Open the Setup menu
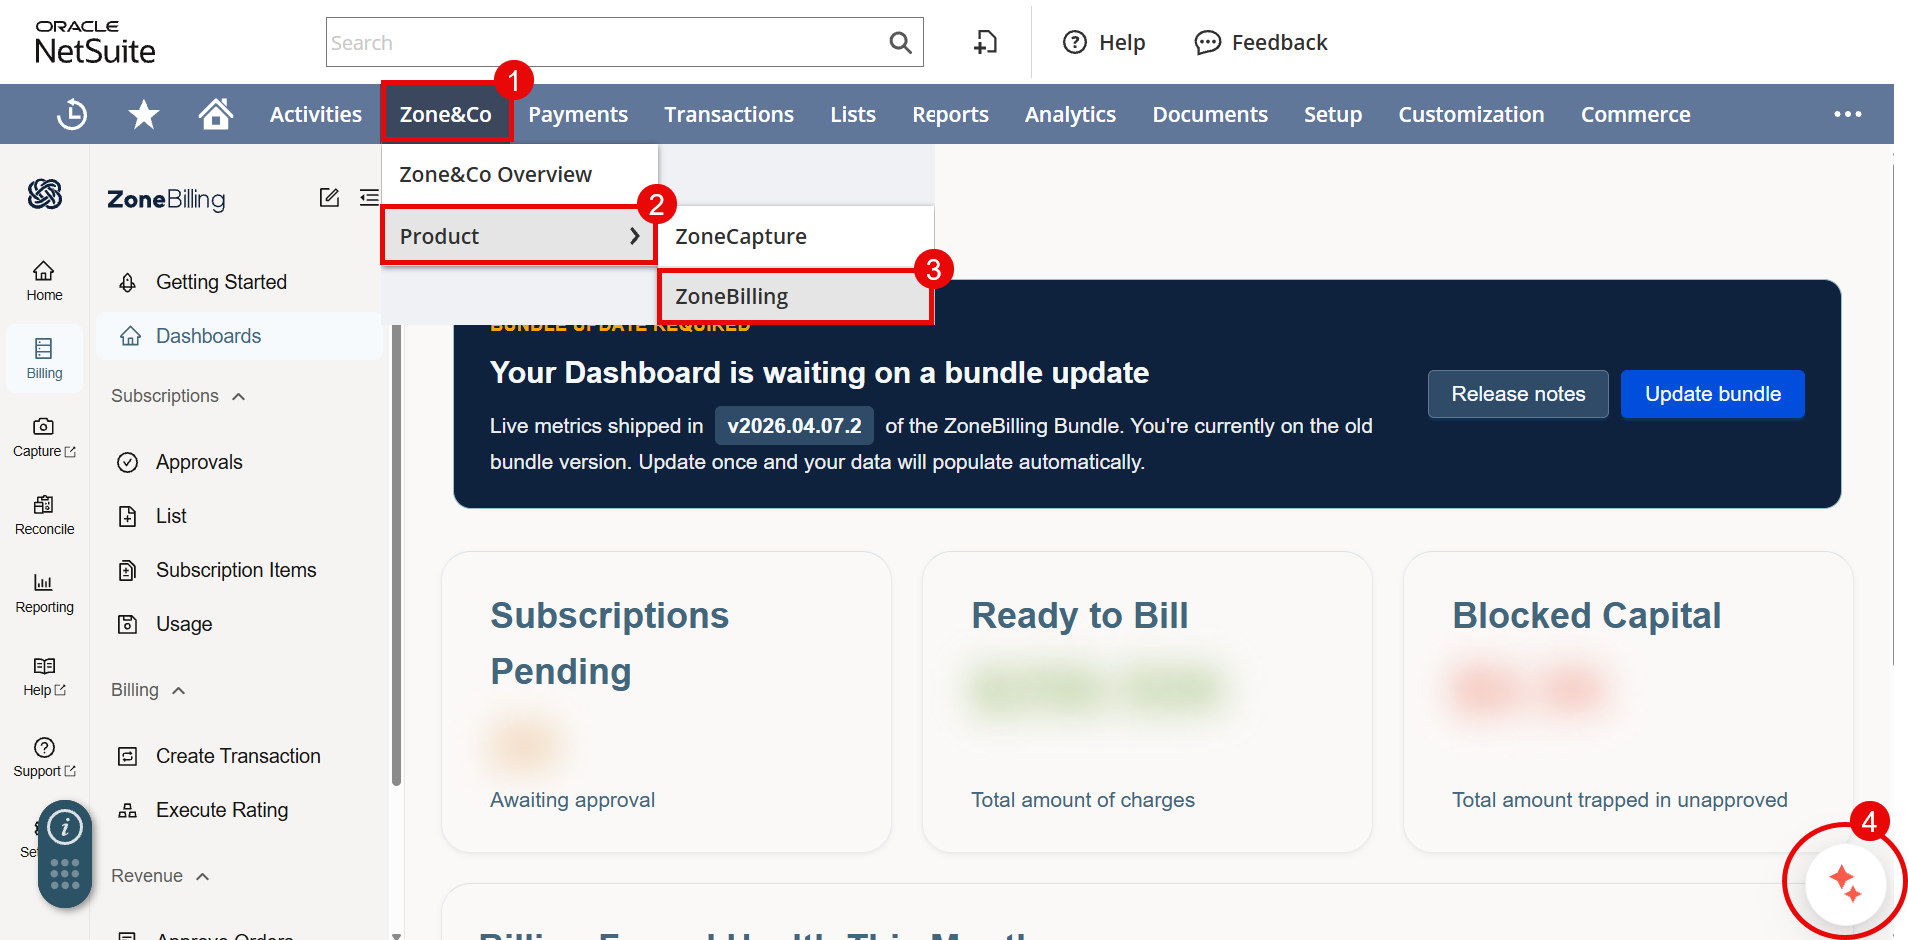This screenshot has height=940, width=1908. click(x=1333, y=114)
